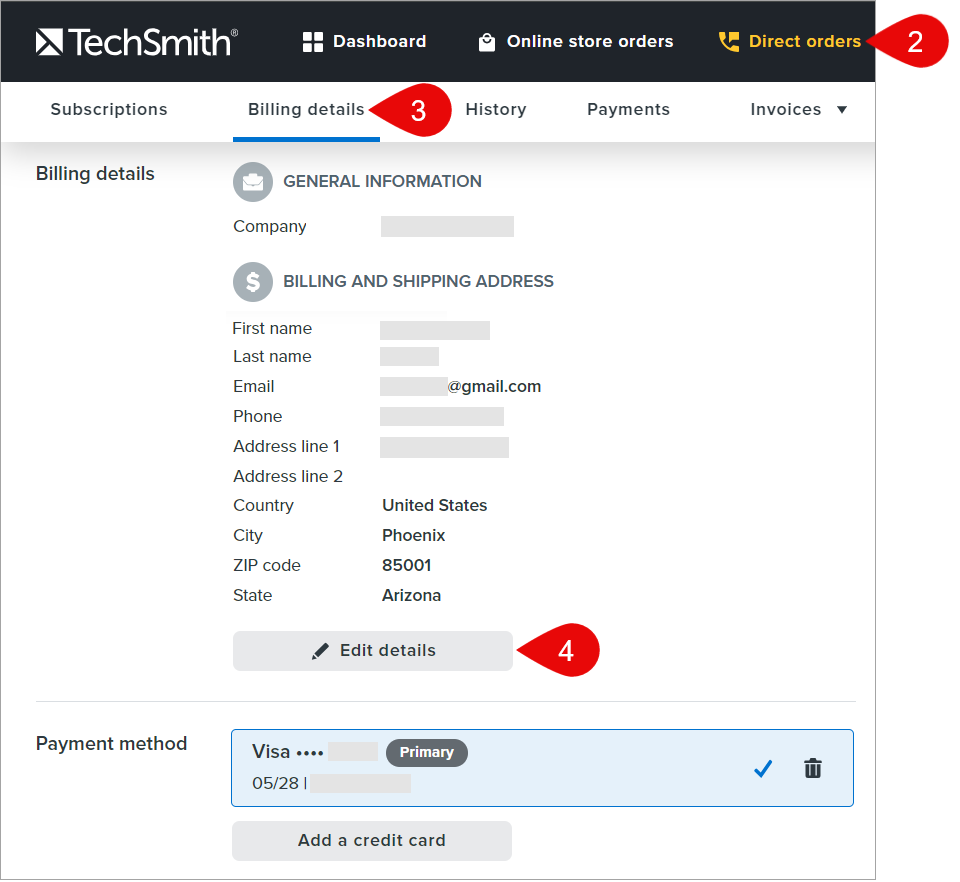Delete the Visa card with trash icon
Screen dimensions: 960x882
tap(813, 768)
